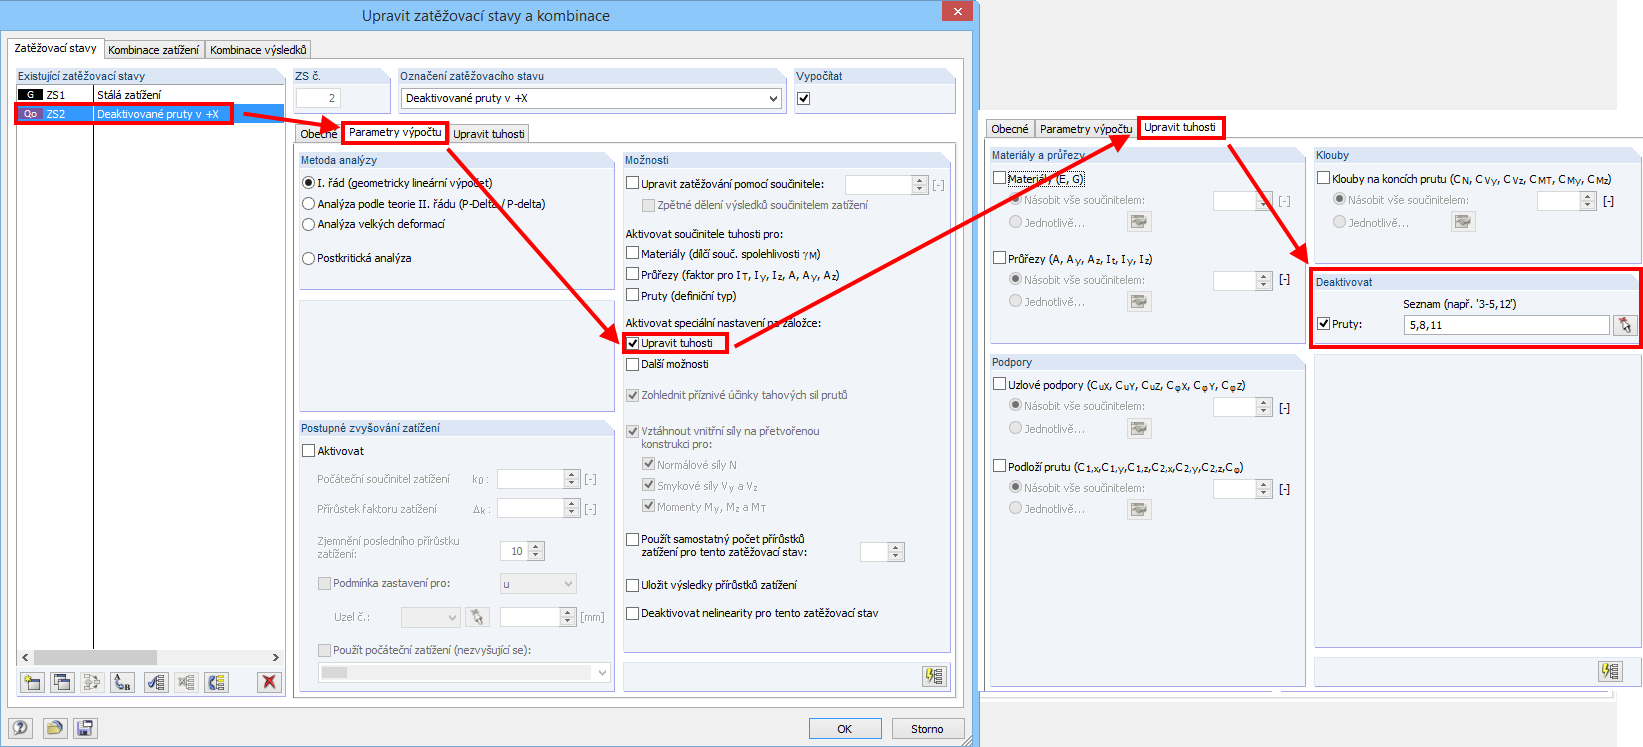Adjust the Počáteční součinitel zatížení k0 stepper
Screen dimensions: 1643x747
click(572, 479)
